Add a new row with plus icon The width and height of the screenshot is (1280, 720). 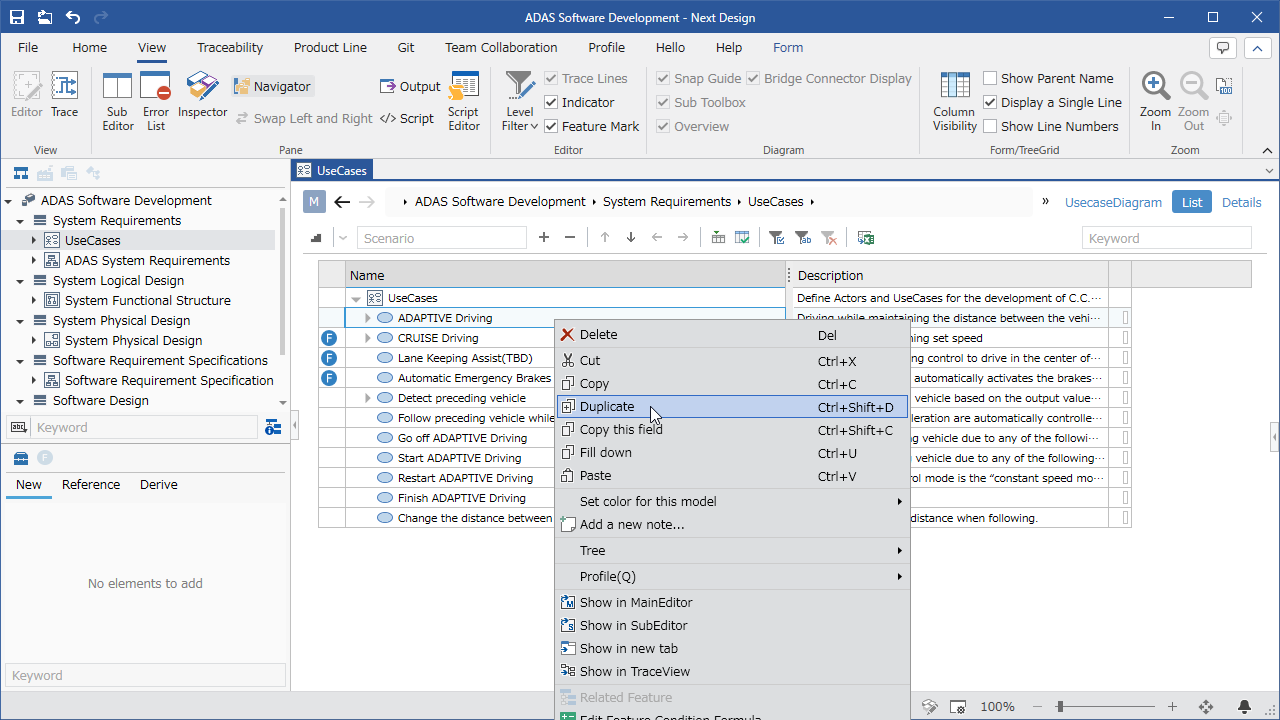point(544,238)
